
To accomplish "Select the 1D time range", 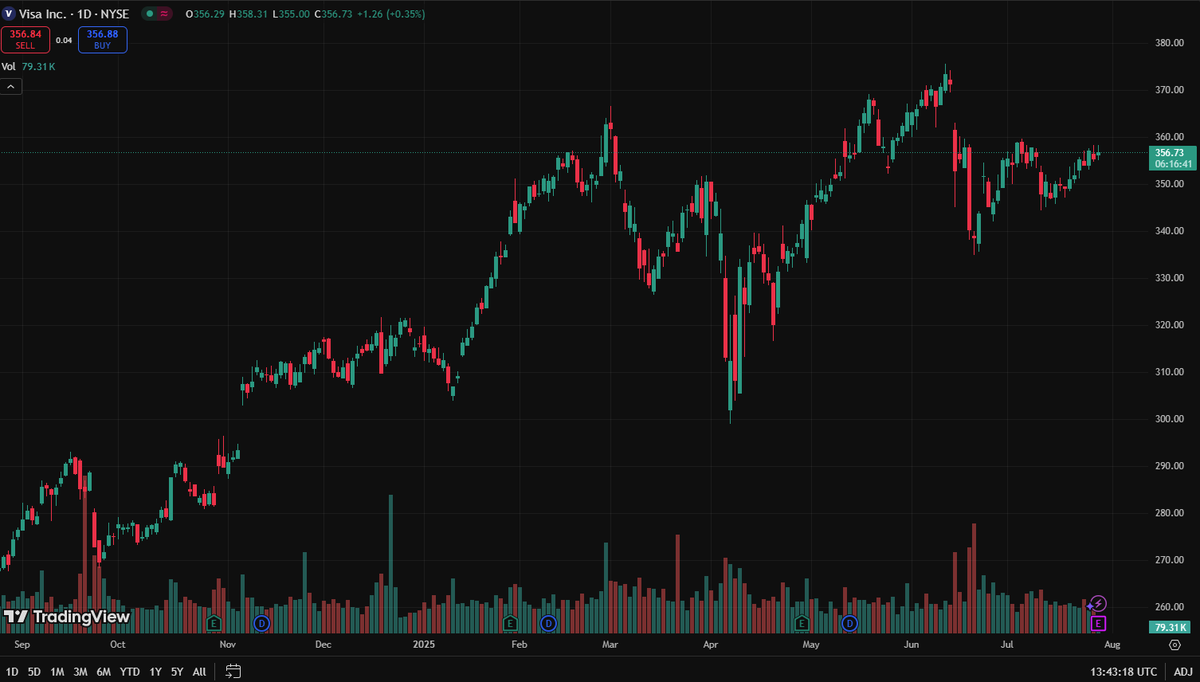I will pos(12,671).
